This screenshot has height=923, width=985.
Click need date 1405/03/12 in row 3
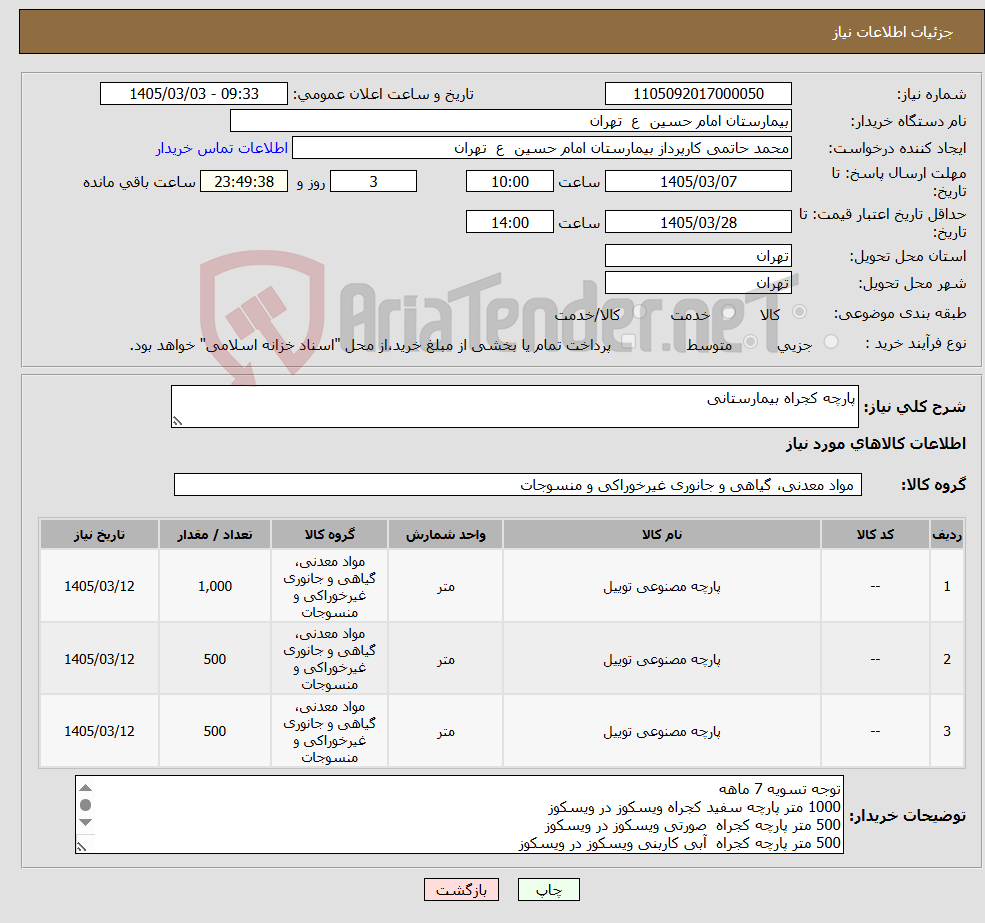pos(99,731)
